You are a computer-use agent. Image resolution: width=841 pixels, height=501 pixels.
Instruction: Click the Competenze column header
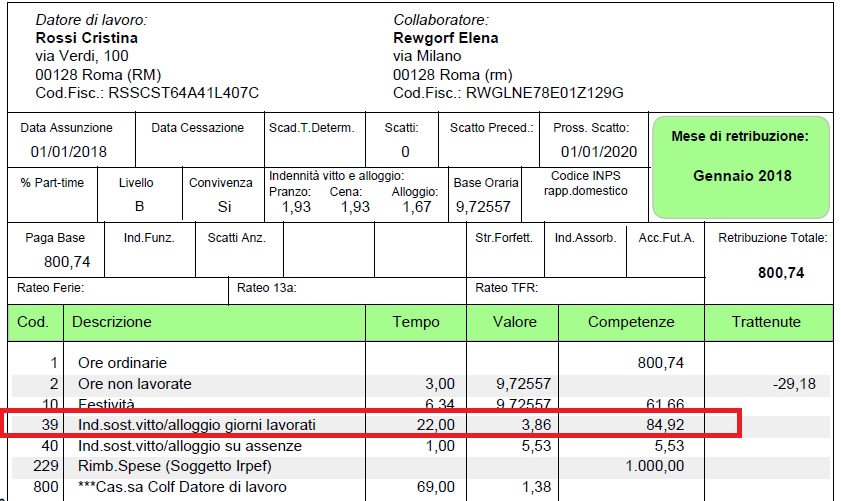[631, 322]
